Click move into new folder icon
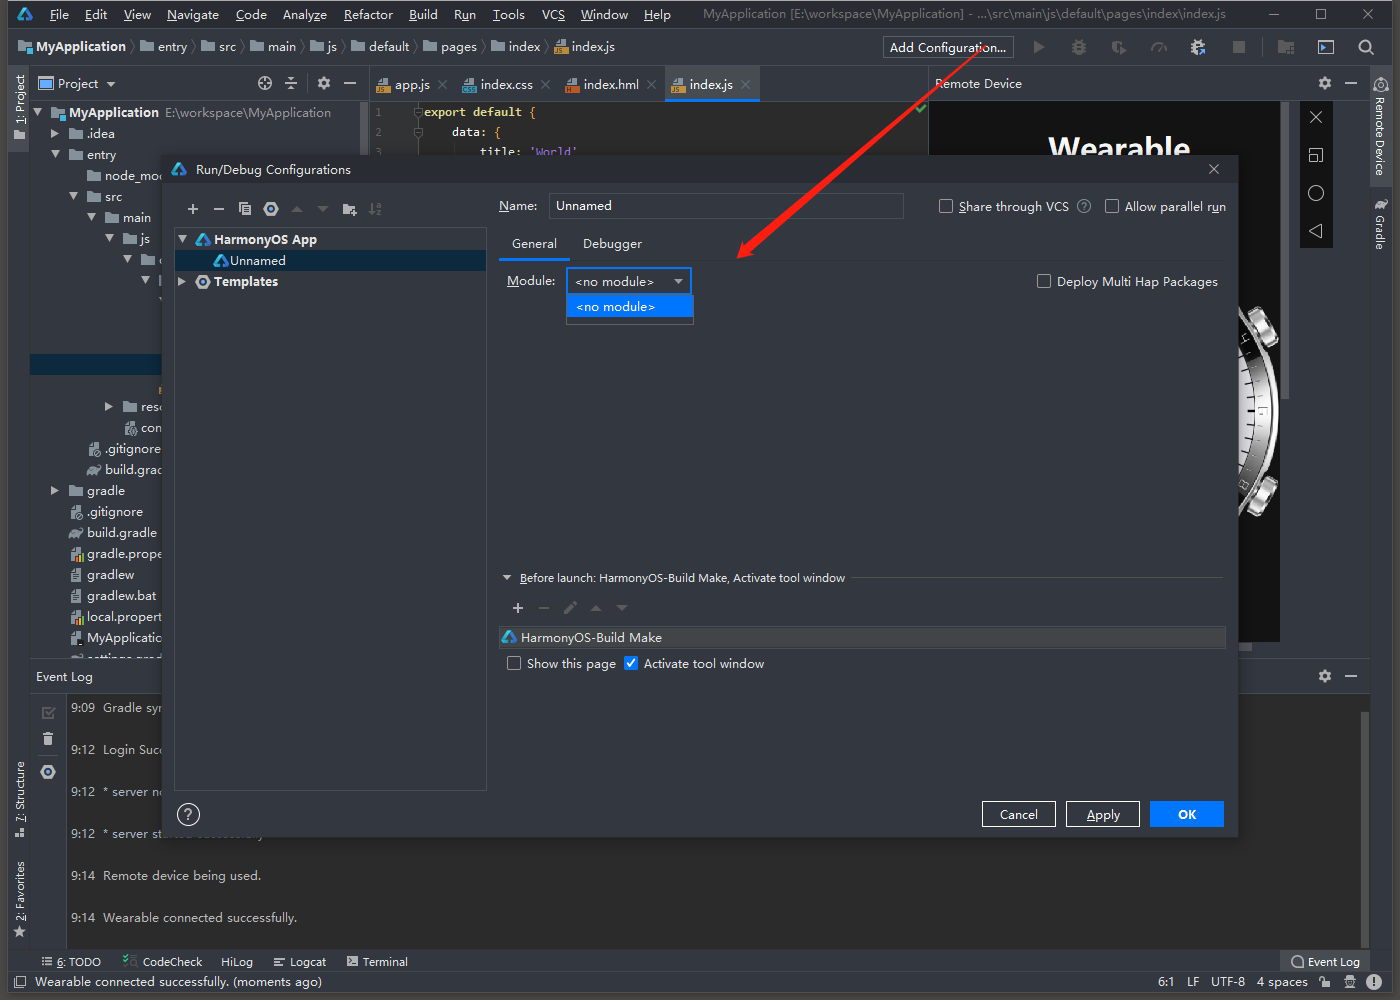This screenshot has height=1000, width=1400. click(x=349, y=209)
